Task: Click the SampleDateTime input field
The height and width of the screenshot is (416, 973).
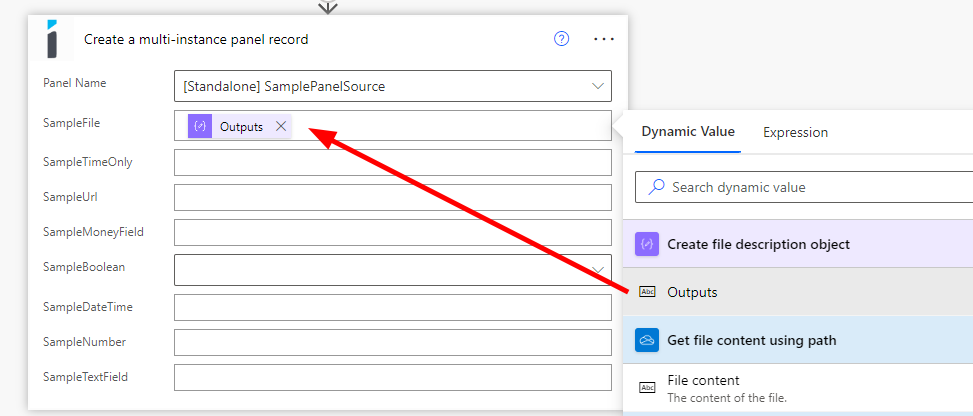Action: (x=392, y=307)
